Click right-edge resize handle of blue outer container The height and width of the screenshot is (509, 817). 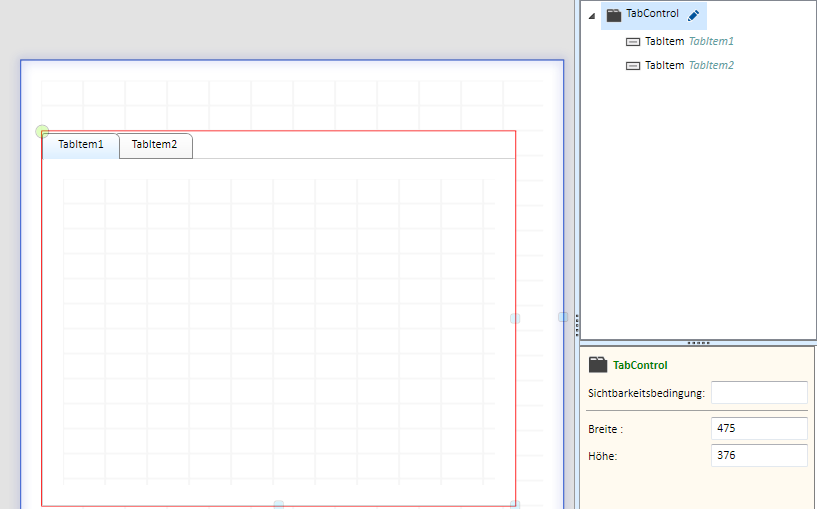pyautogui.click(x=563, y=317)
